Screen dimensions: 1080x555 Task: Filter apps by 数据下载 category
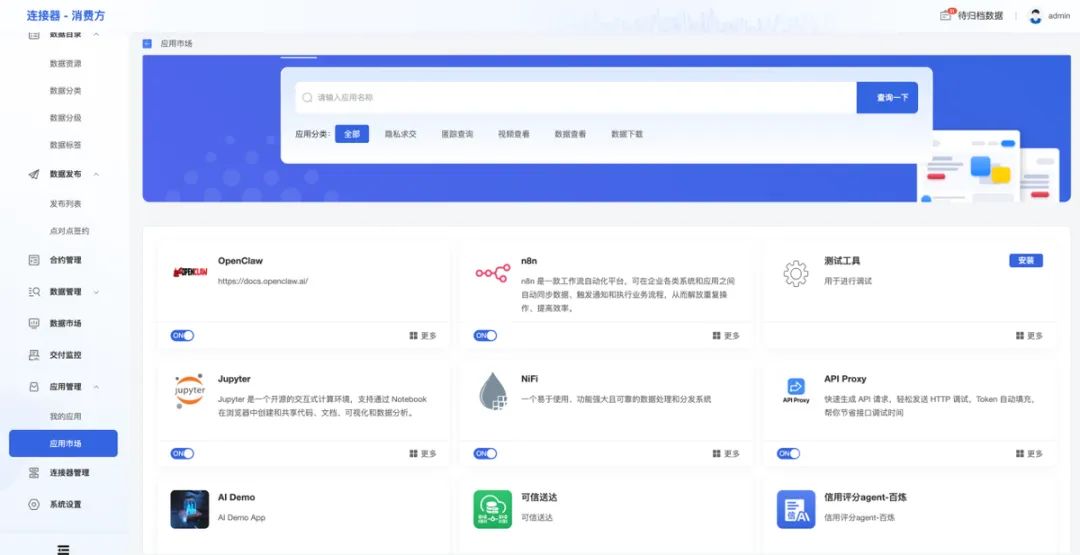pyautogui.click(x=627, y=134)
